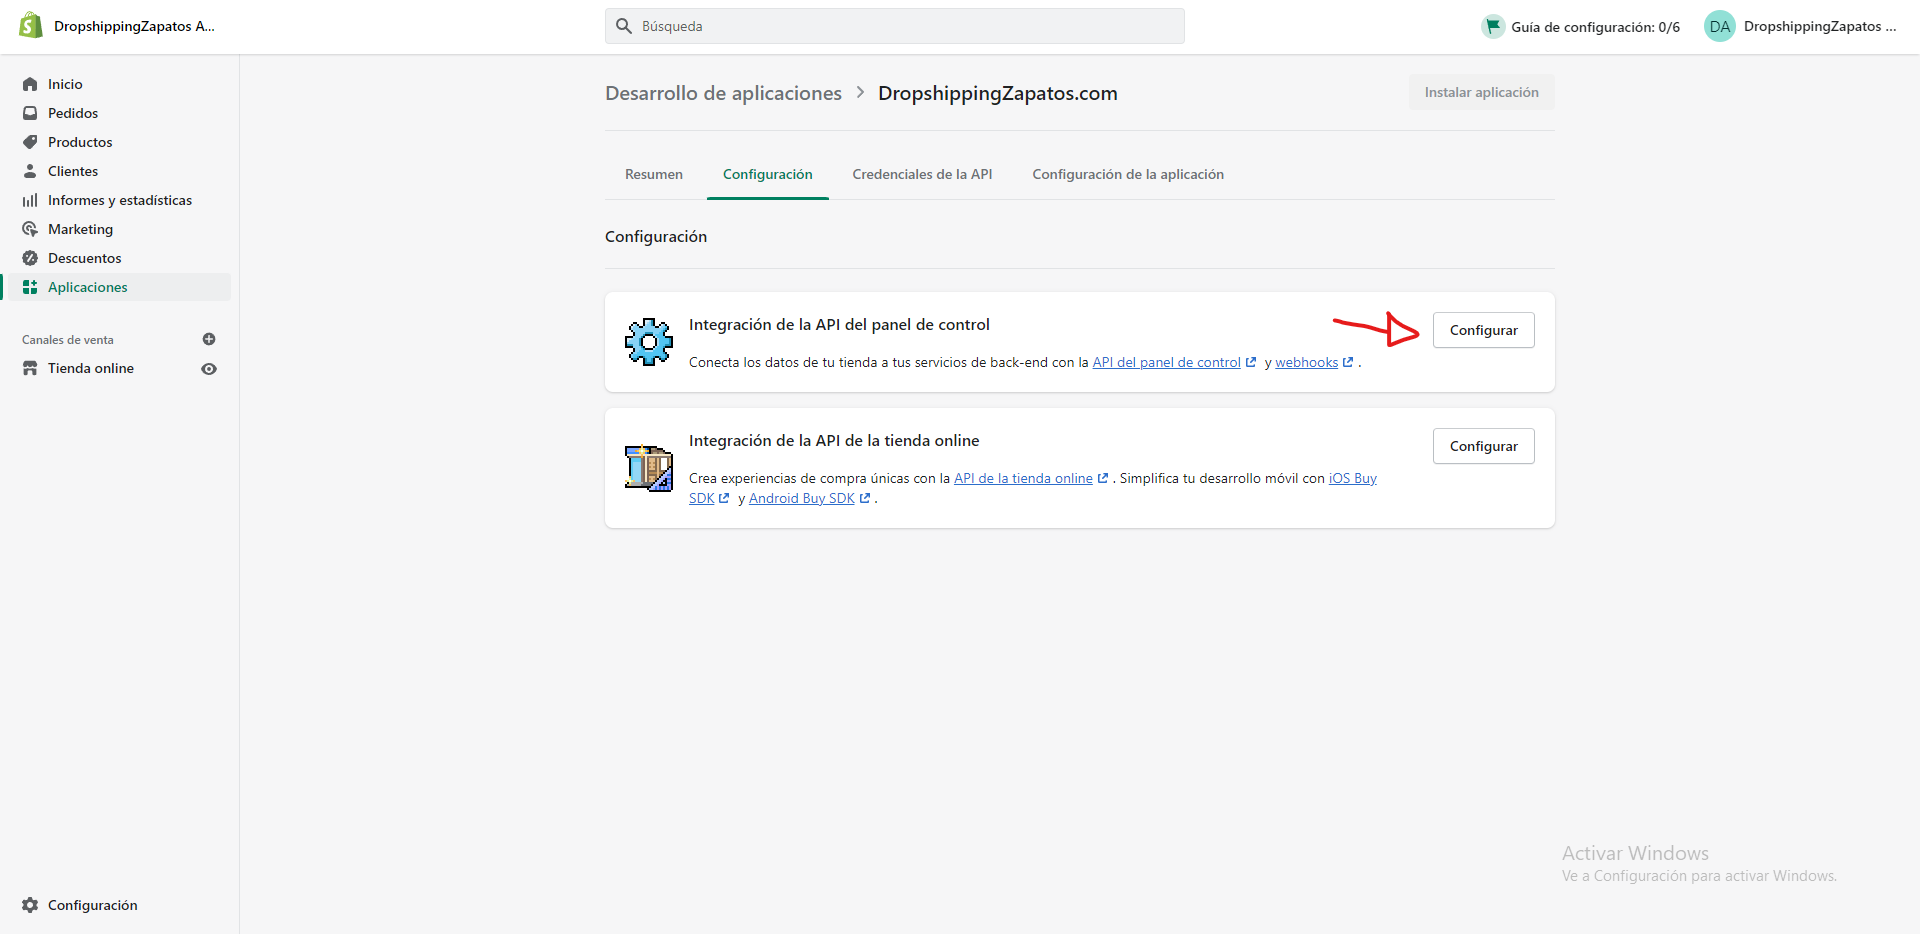Click Configurar on the tienda online API card
The width and height of the screenshot is (1920, 934).
click(x=1484, y=446)
